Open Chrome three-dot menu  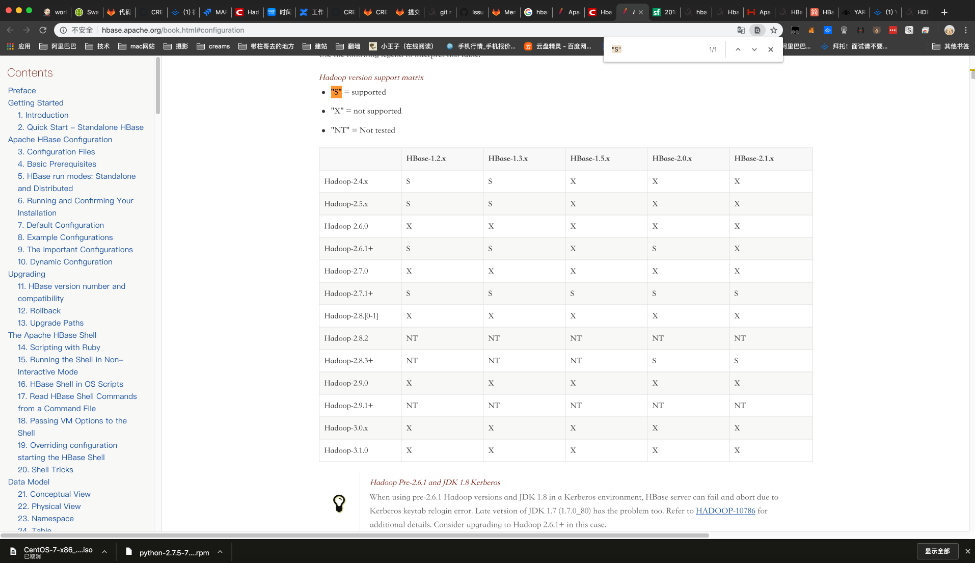(x=966, y=30)
